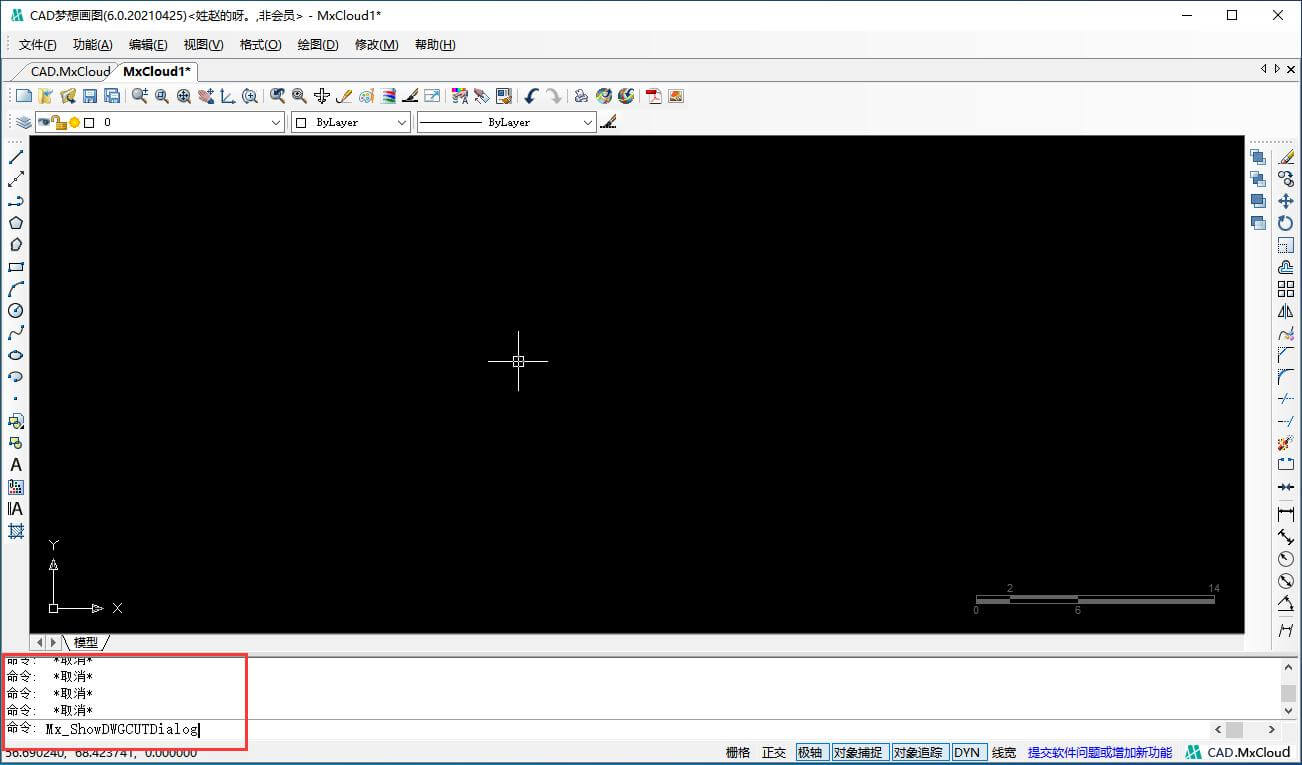Viewport: 1302px width, 765px height.
Task: Toggle DYN dynamic input in status bar
Action: coord(967,752)
